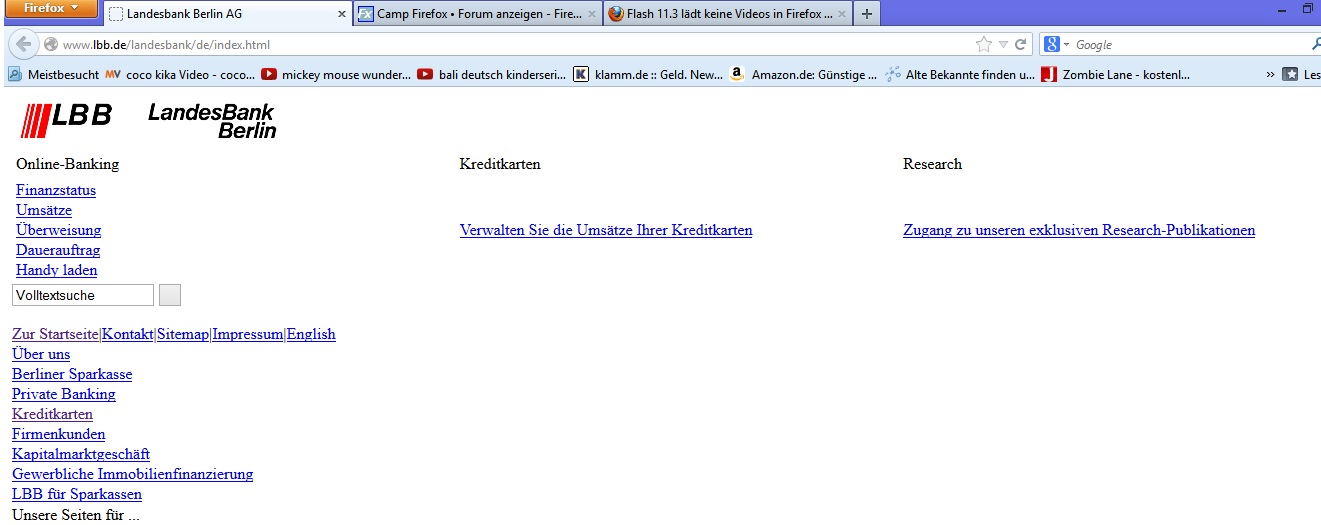Image resolution: width=1321 pixels, height=525 pixels.
Task: Close the Landesbank Berlin AG tab
Action: click(x=342, y=14)
